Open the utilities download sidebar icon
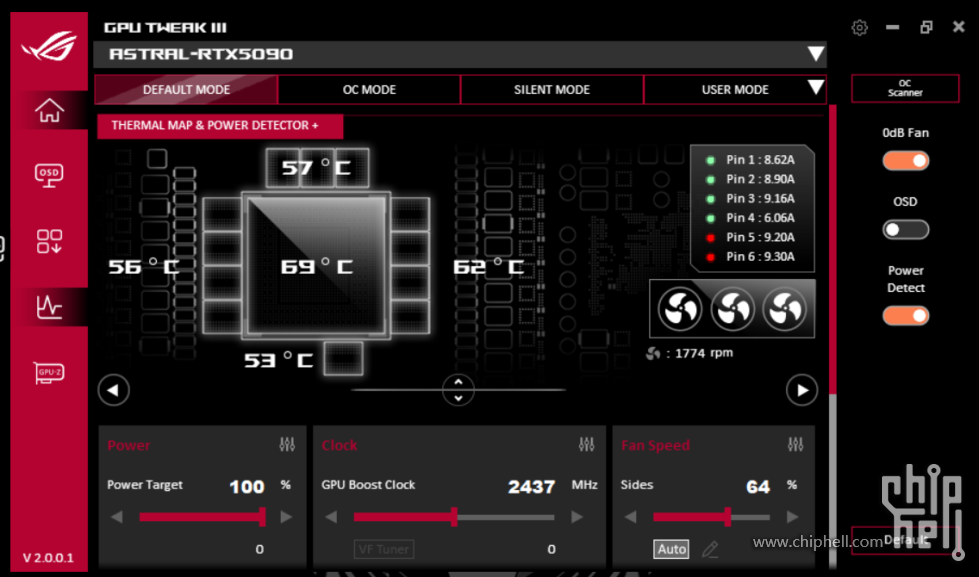 click(x=49, y=241)
